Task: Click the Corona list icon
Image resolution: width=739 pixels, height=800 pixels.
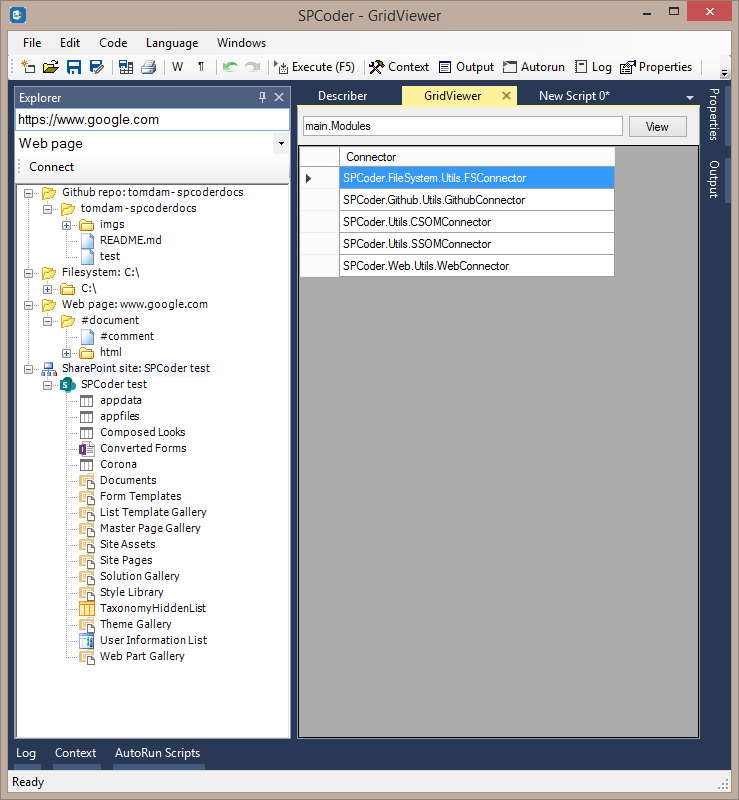Action: pos(87,465)
